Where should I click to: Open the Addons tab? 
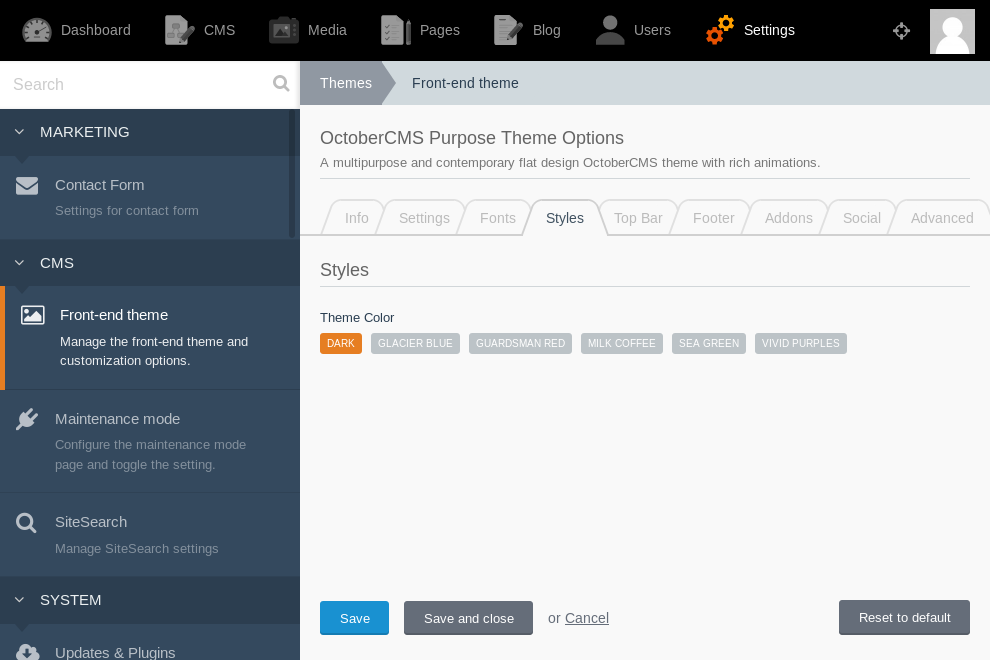789,218
